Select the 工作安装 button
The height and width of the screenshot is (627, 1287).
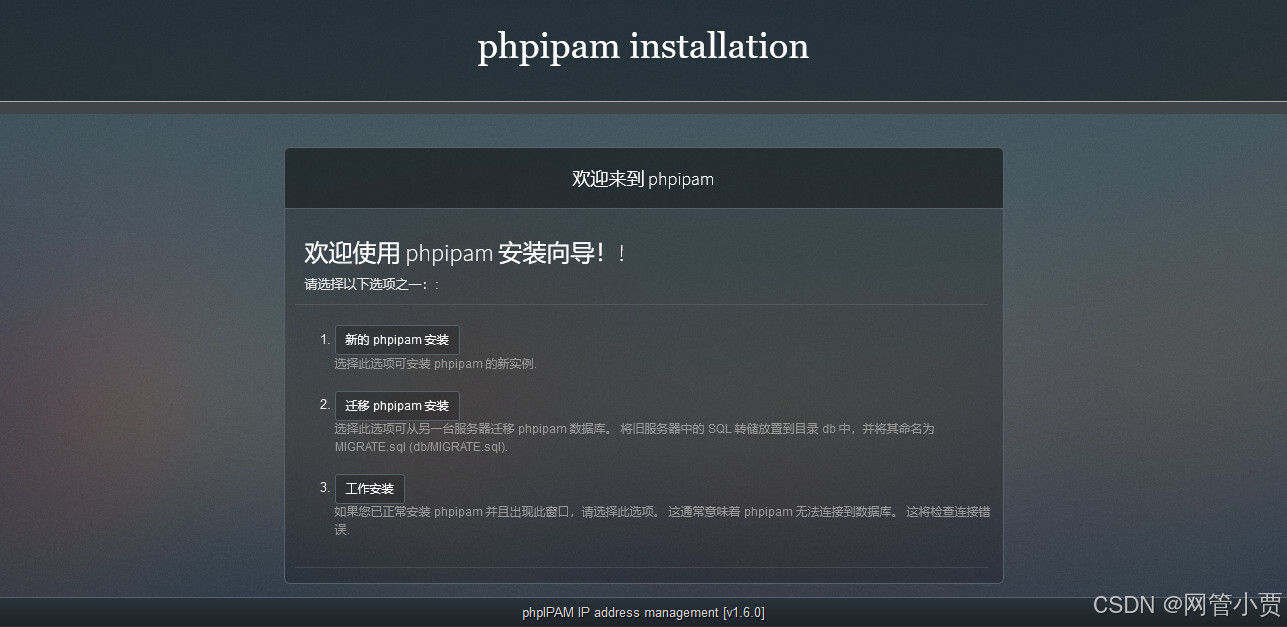pos(369,489)
